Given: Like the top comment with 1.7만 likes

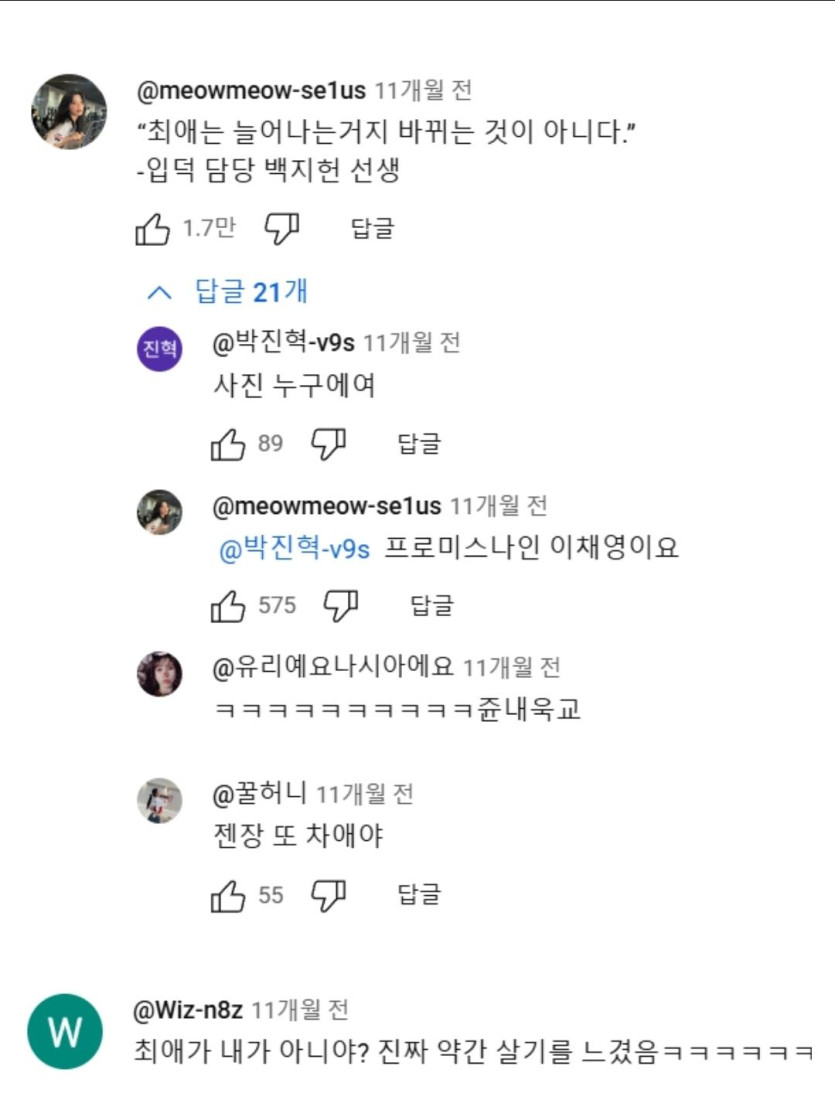Looking at the screenshot, I should pyautogui.click(x=153, y=229).
